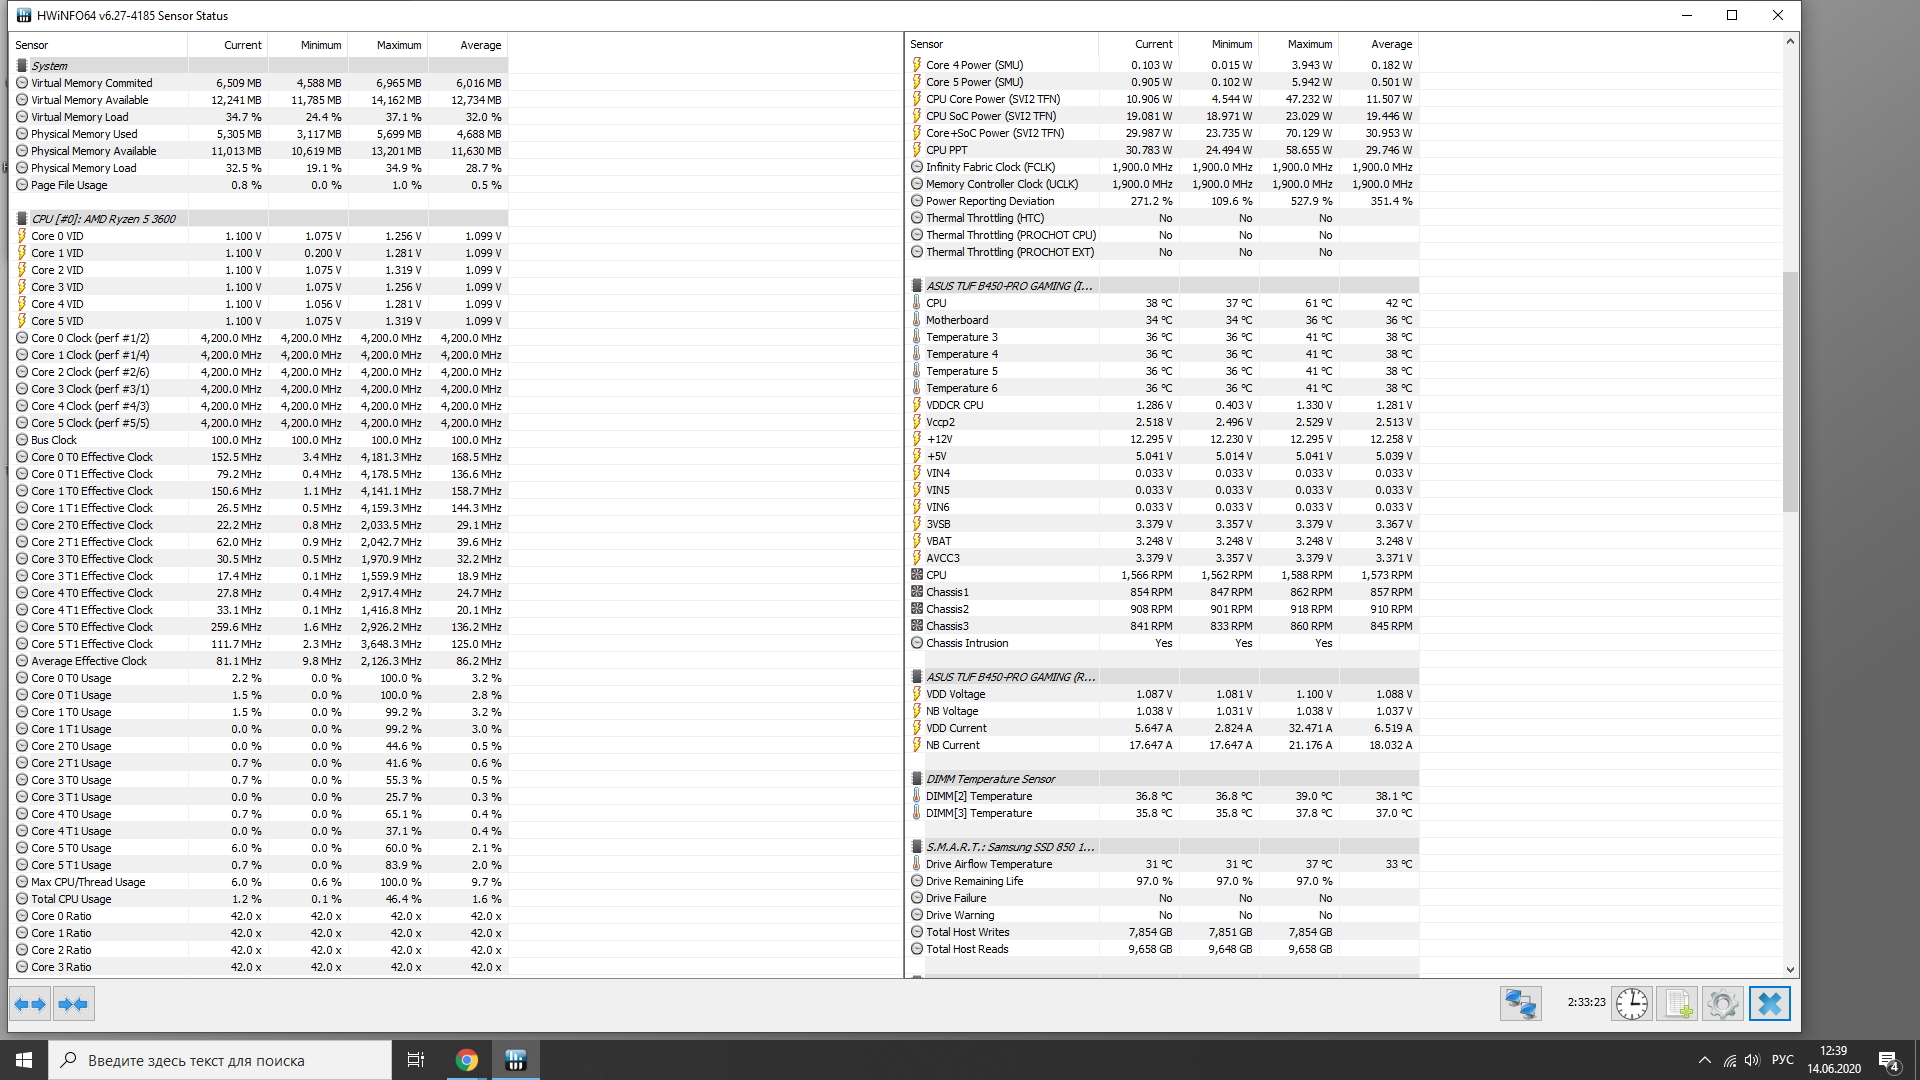
Task: Collapse the DIMM Temperature Sensor group
Action: coord(990,779)
